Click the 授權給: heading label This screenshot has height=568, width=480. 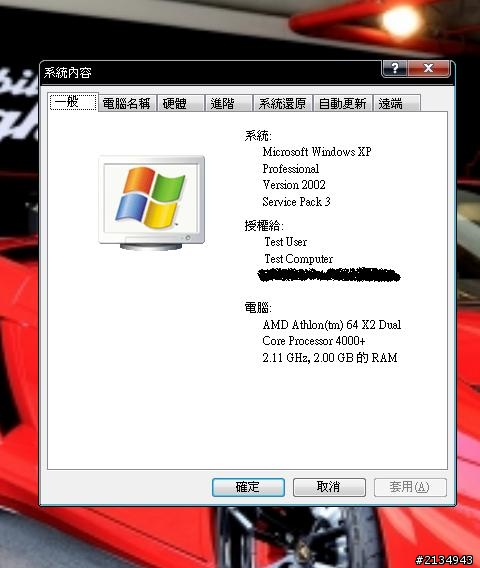264,226
